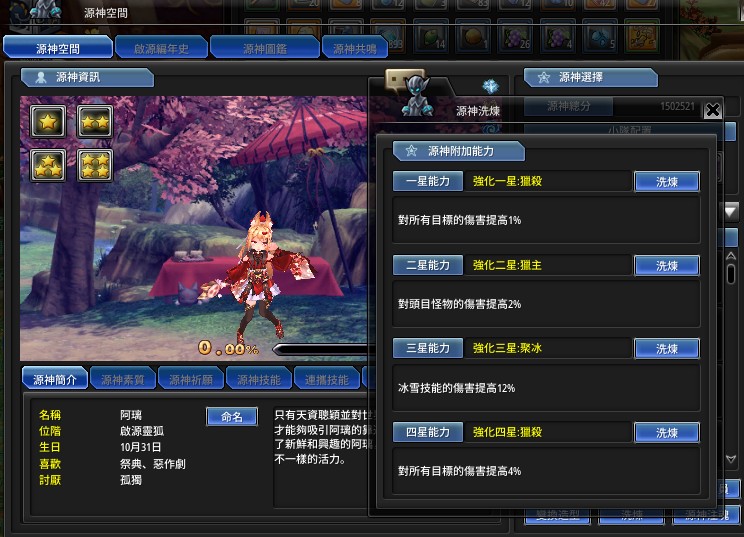Click the ability name 強化二星:獵主
Viewport: 744px width, 537px height.
[x=507, y=265]
